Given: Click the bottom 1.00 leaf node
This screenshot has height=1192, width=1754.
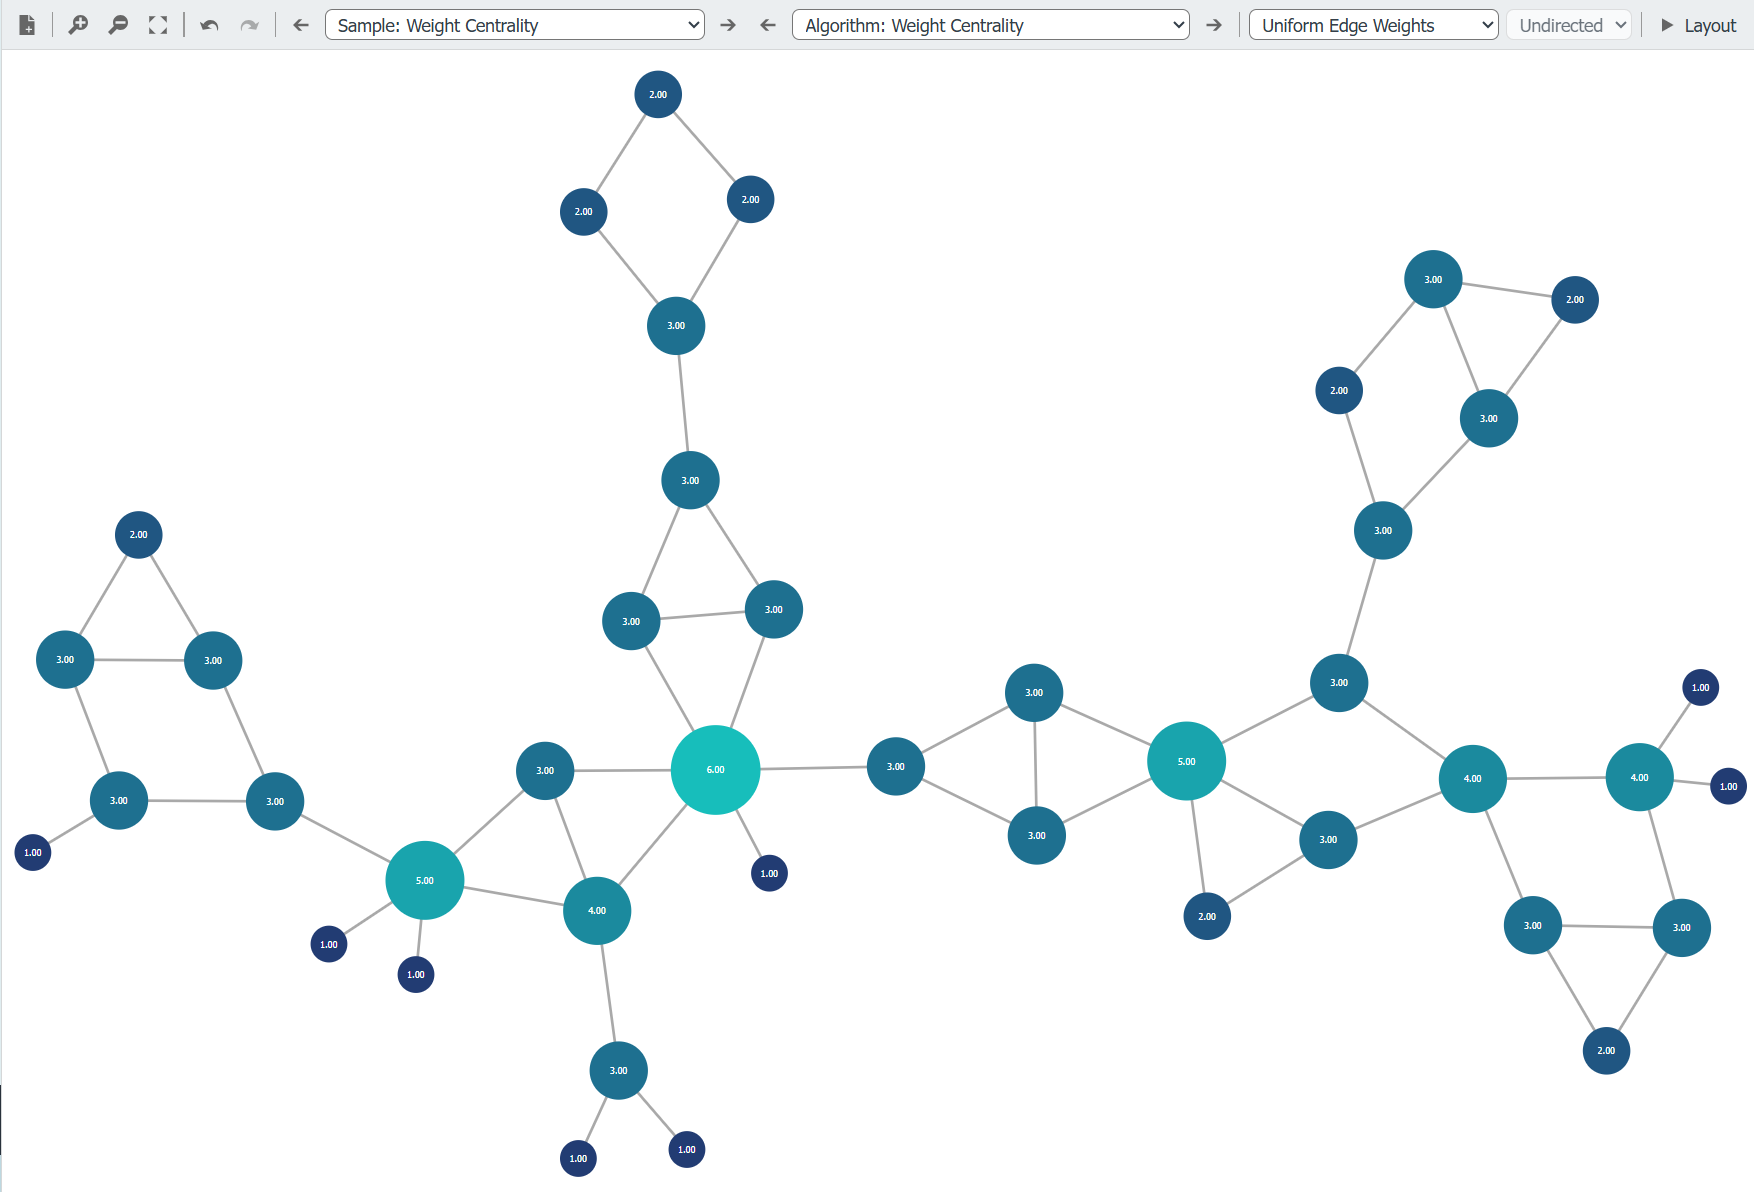Looking at the screenshot, I should pyautogui.click(x=577, y=1158).
